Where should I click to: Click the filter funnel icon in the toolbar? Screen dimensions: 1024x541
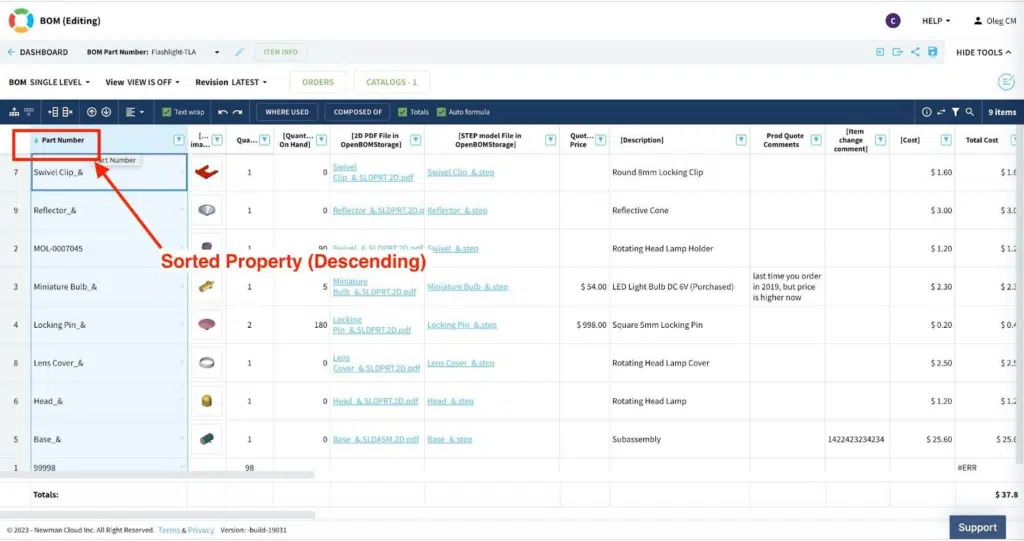pyautogui.click(x=955, y=112)
